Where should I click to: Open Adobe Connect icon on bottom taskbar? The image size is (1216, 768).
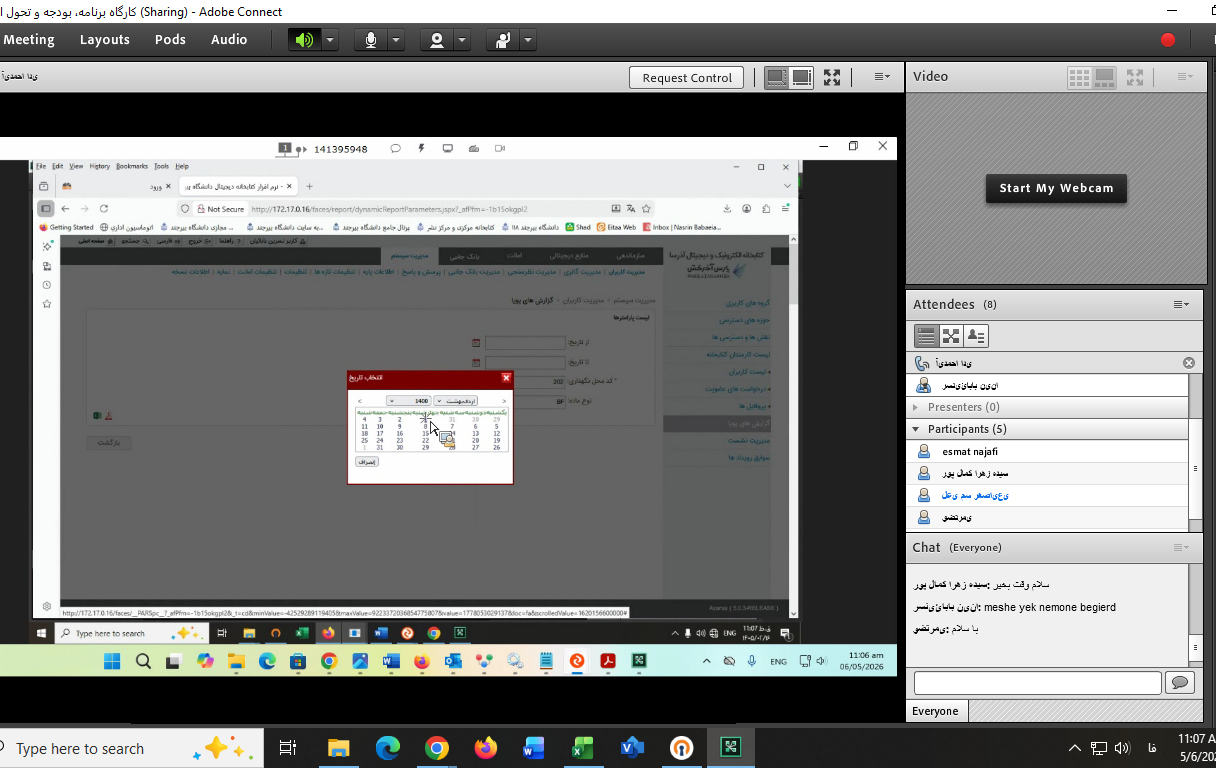tap(731, 749)
